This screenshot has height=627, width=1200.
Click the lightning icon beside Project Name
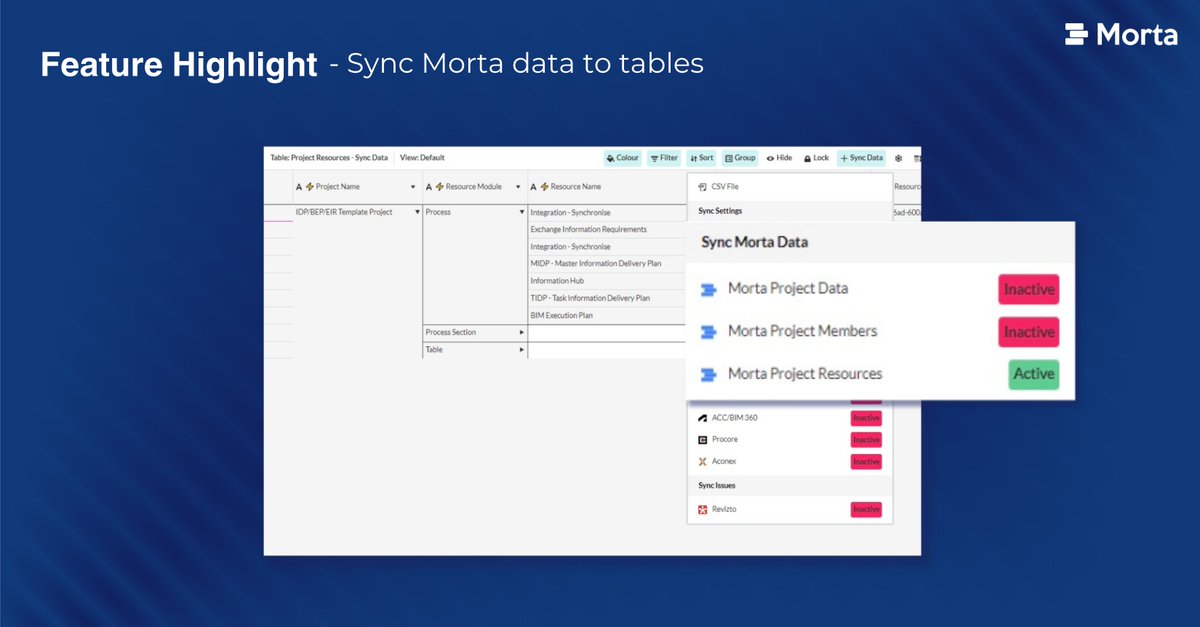[x=310, y=187]
